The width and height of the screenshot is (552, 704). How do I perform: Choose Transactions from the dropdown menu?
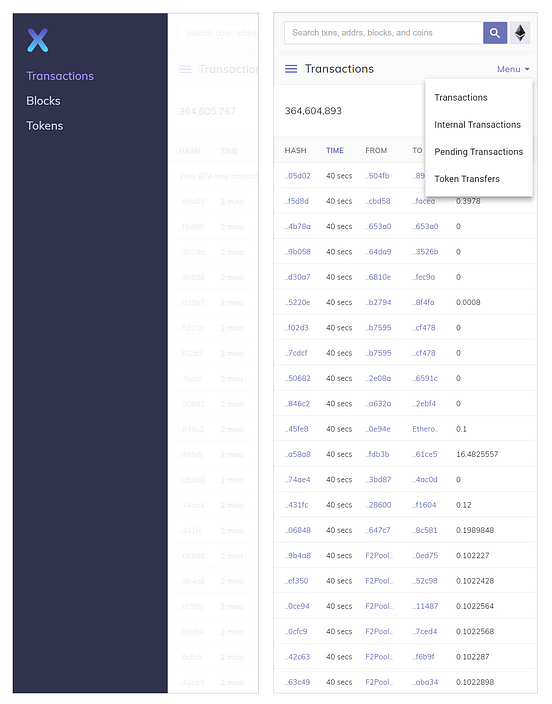(461, 97)
